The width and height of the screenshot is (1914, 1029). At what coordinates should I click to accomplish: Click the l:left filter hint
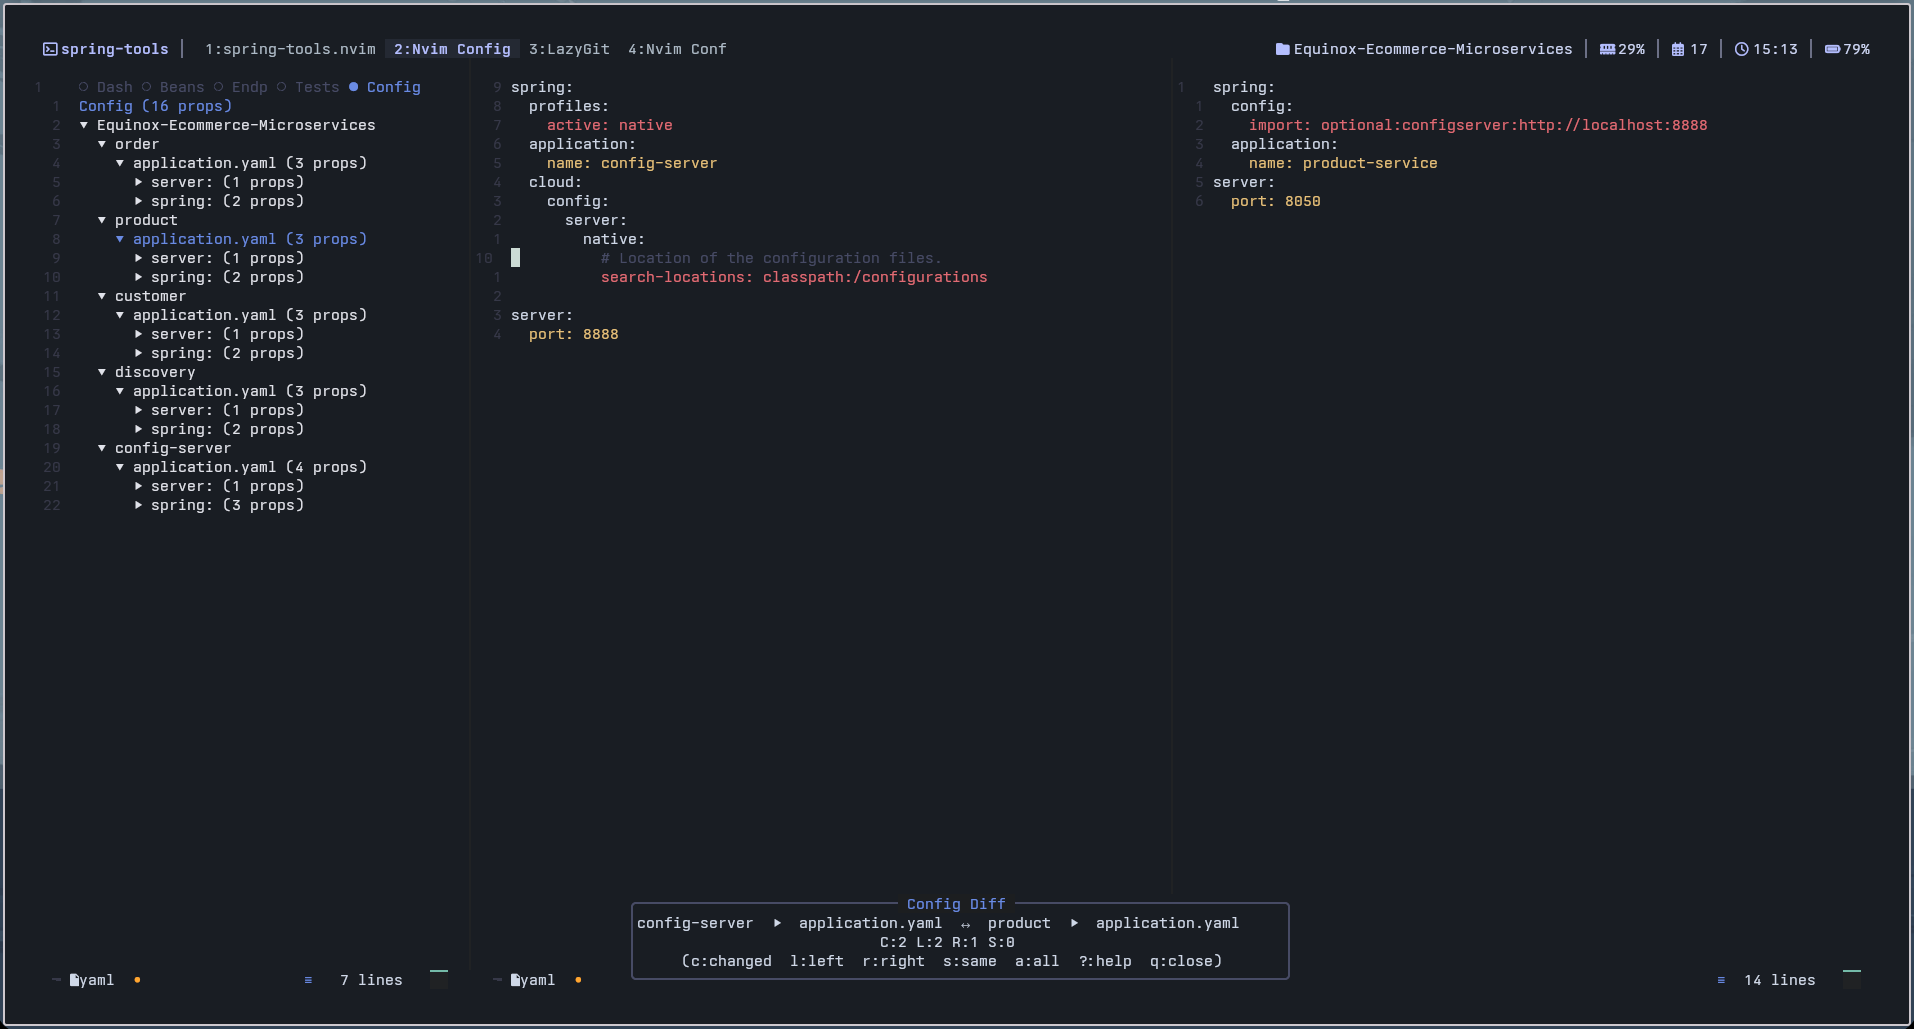pyautogui.click(x=816, y=961)
